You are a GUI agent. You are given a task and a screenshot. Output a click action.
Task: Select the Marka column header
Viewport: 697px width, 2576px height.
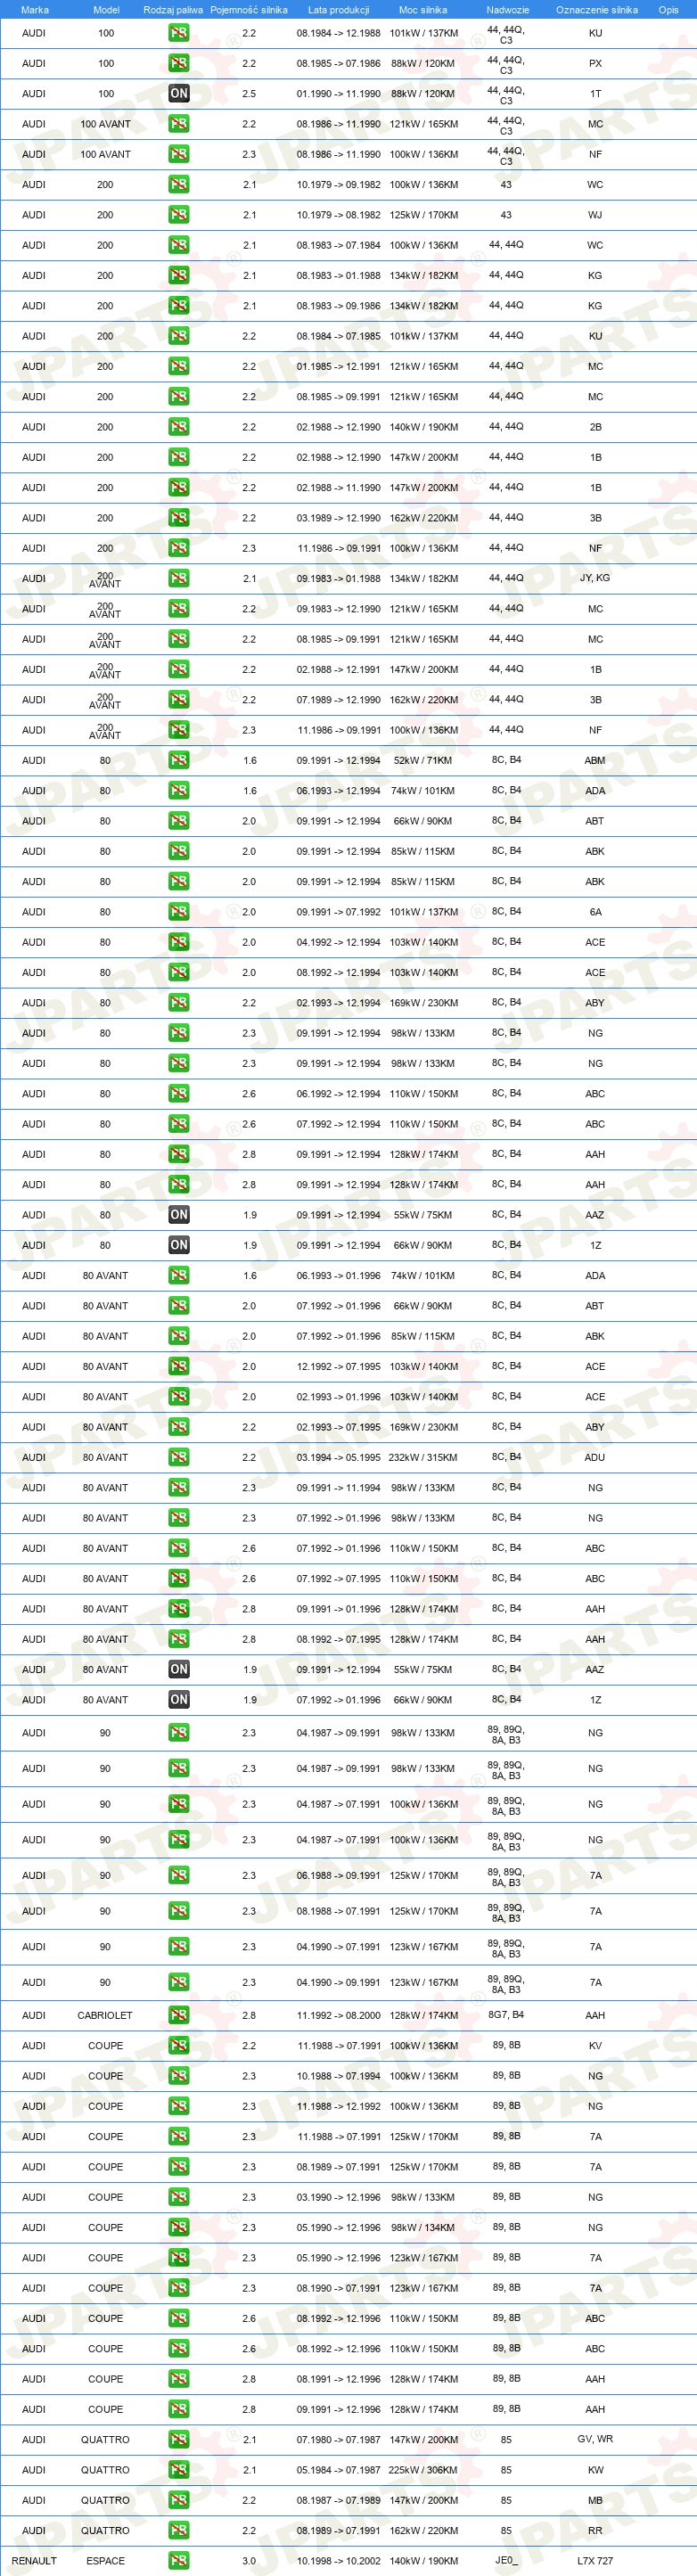pos(35,10)
